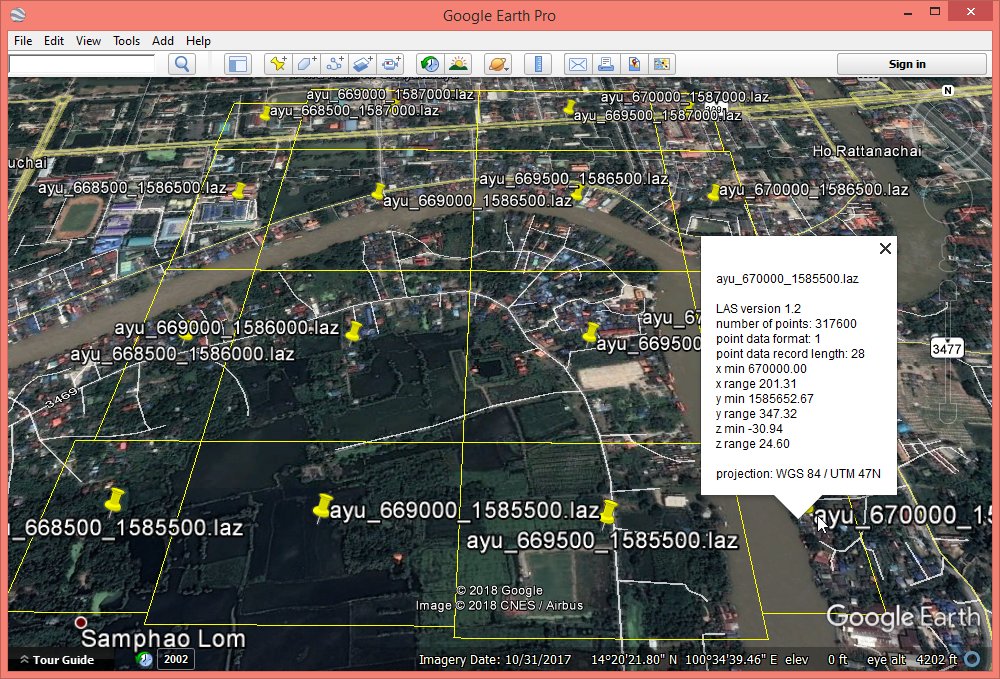The width and height of the screenshot is (1000, 679).
Task: Click the Record a Tour camera icon
Action: 391,64
